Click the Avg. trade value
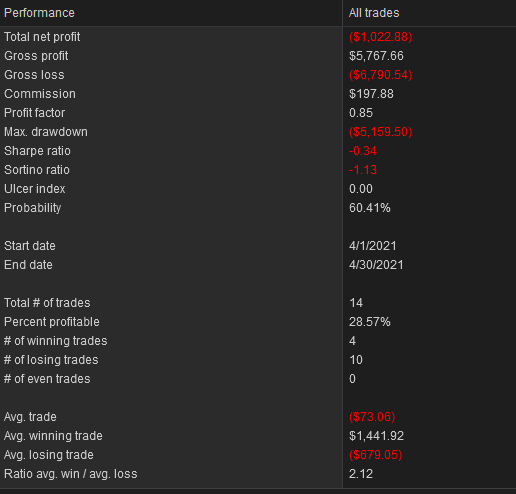Viewport: 516px width, 494px height. pos(372,417)
